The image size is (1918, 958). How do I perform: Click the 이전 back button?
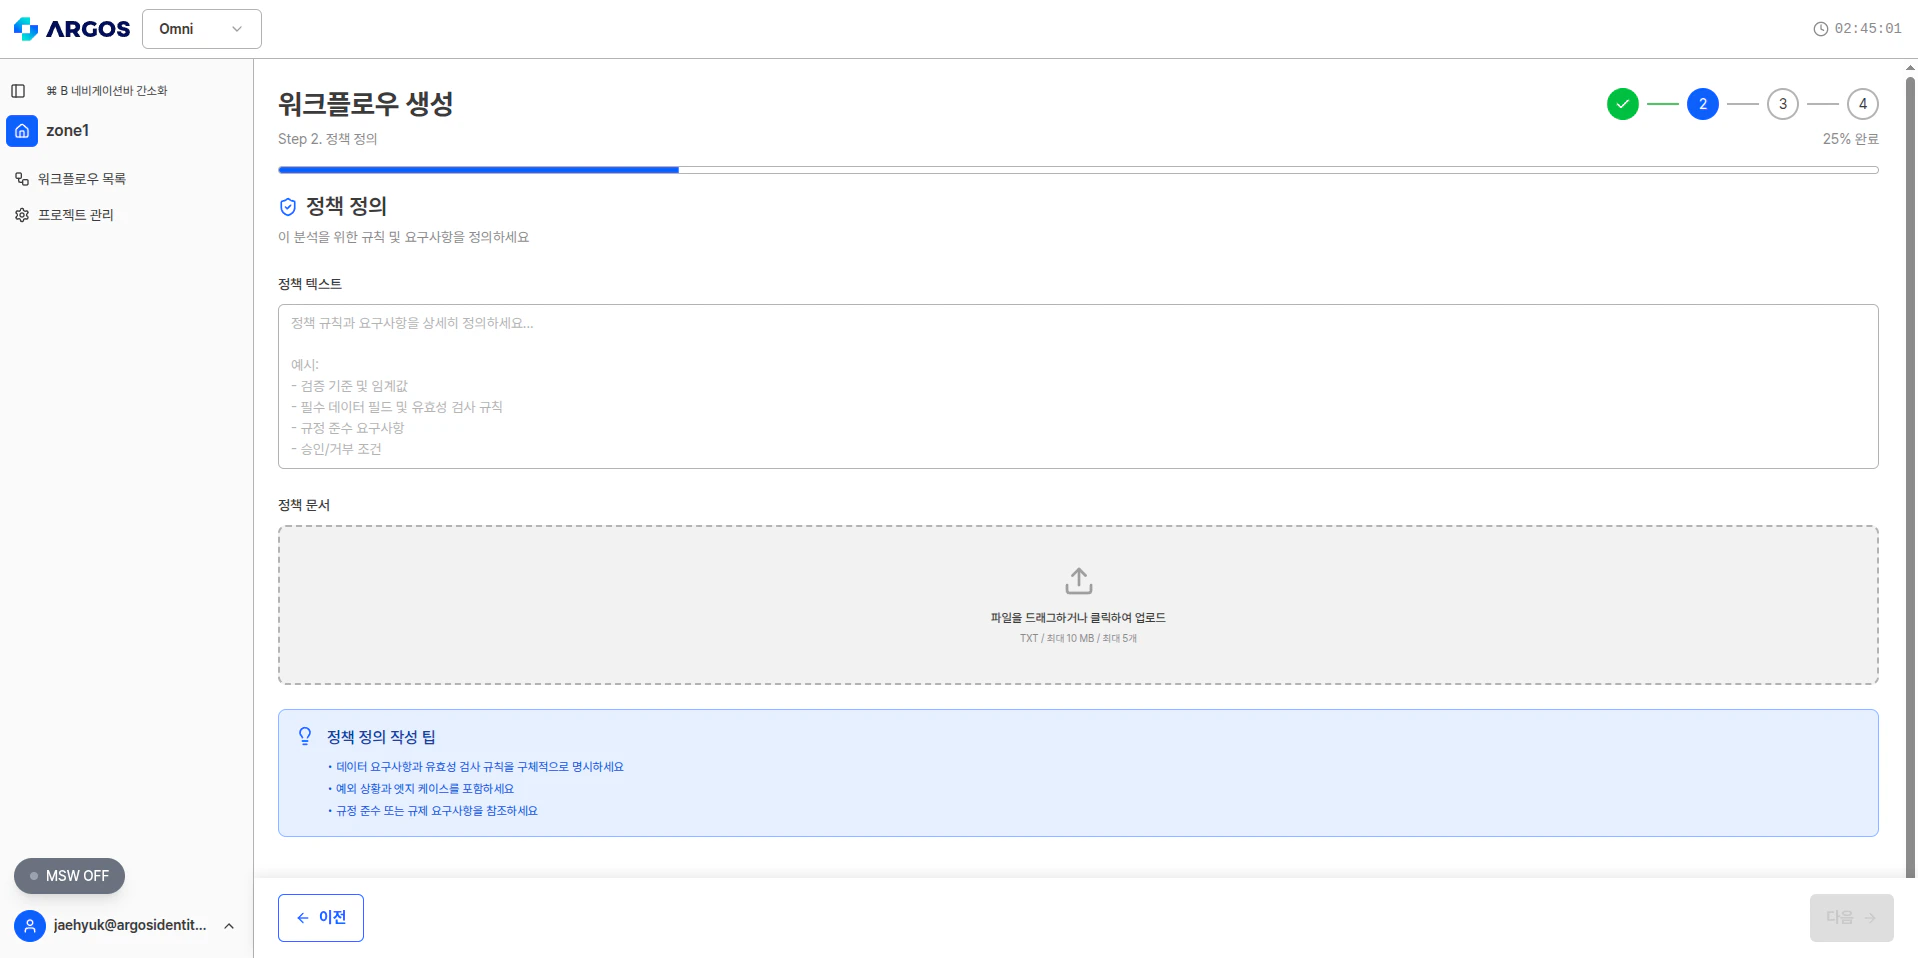coord(321,918)
